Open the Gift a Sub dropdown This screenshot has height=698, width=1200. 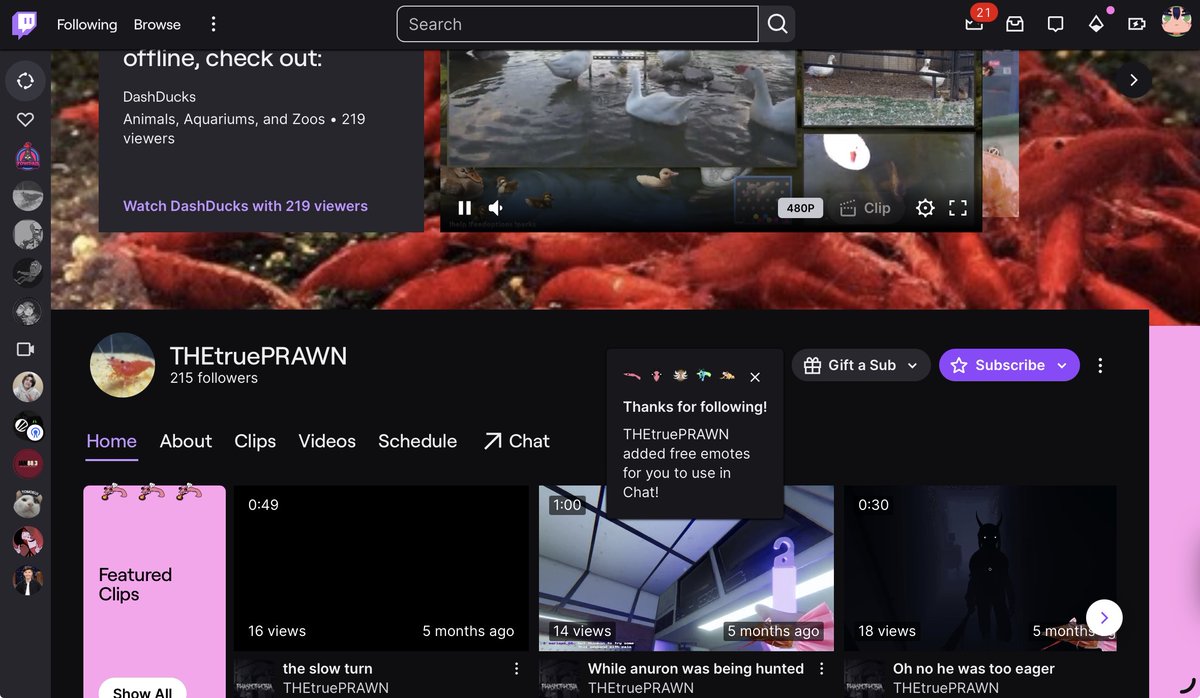click(861, 365)
